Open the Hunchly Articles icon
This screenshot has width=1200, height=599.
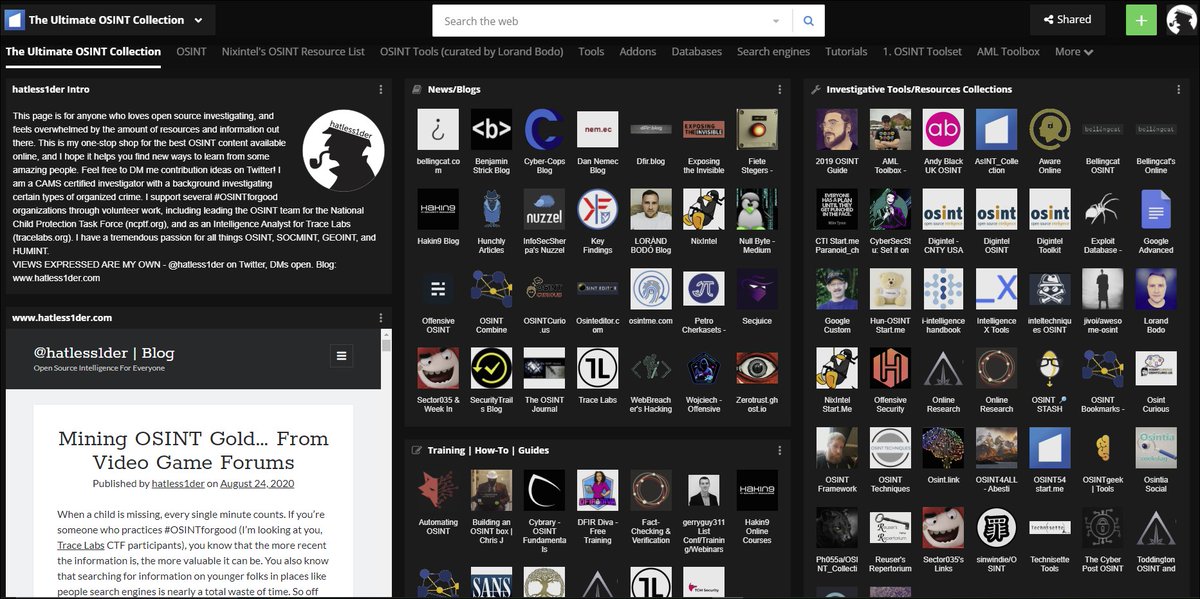click(491, 209)
